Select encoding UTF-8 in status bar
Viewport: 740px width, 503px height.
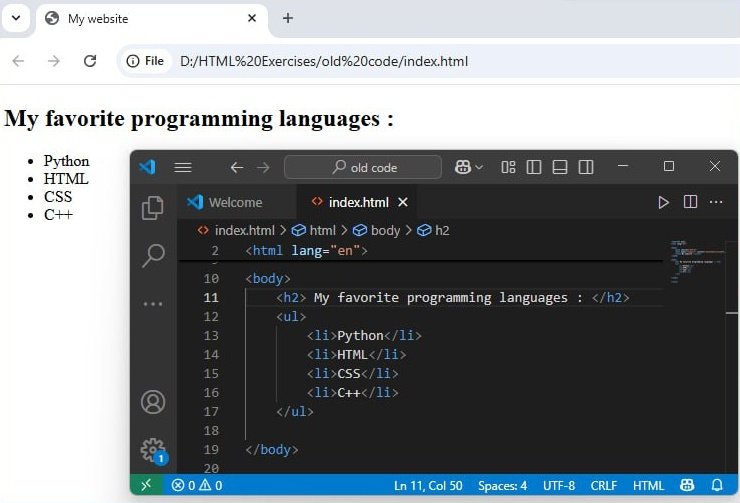tap(559, 486)
